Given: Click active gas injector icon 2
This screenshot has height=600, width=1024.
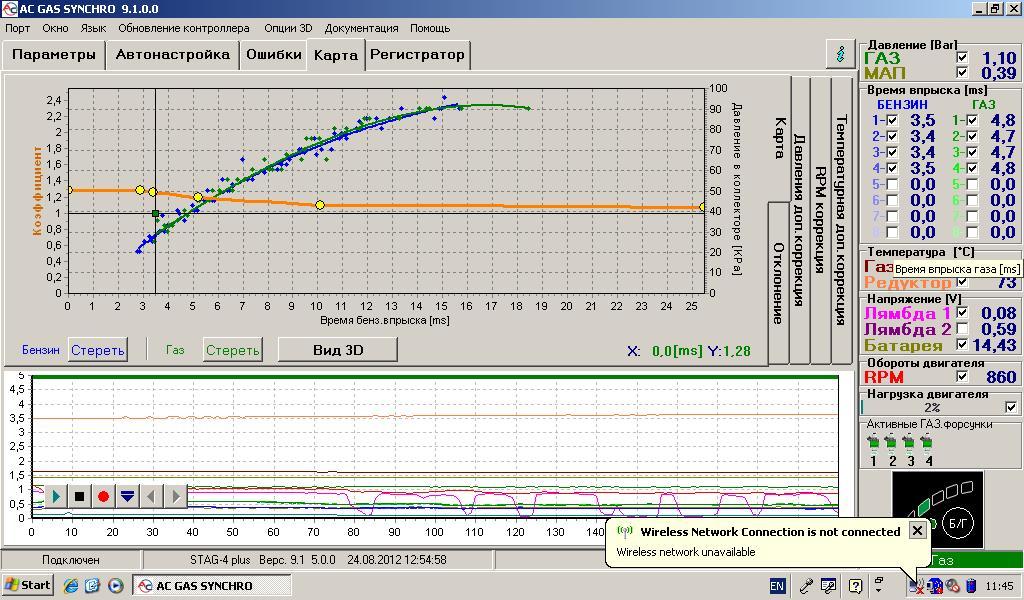Looking at the screenshot, I should coord(891,443).
